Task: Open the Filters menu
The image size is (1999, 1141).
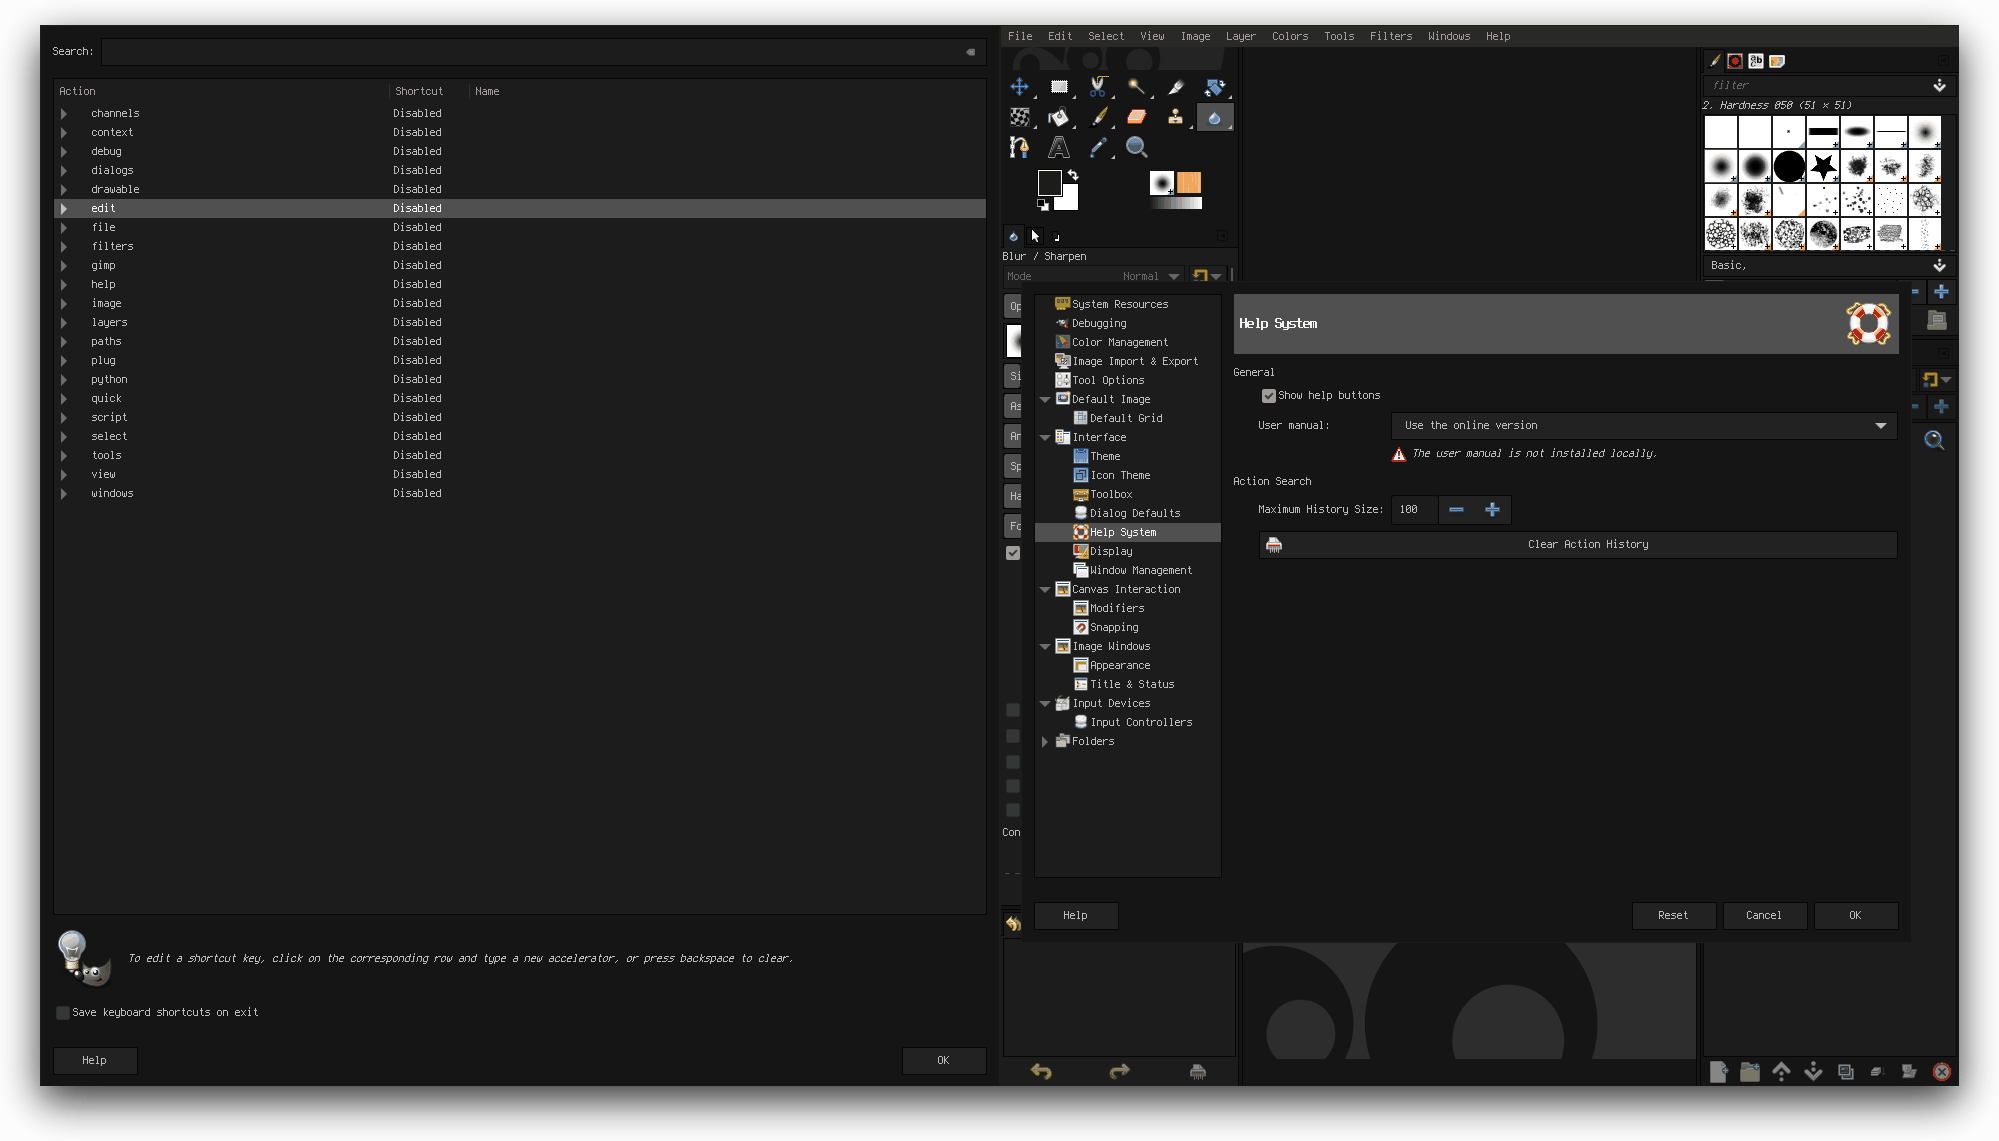Action: 1391,37
